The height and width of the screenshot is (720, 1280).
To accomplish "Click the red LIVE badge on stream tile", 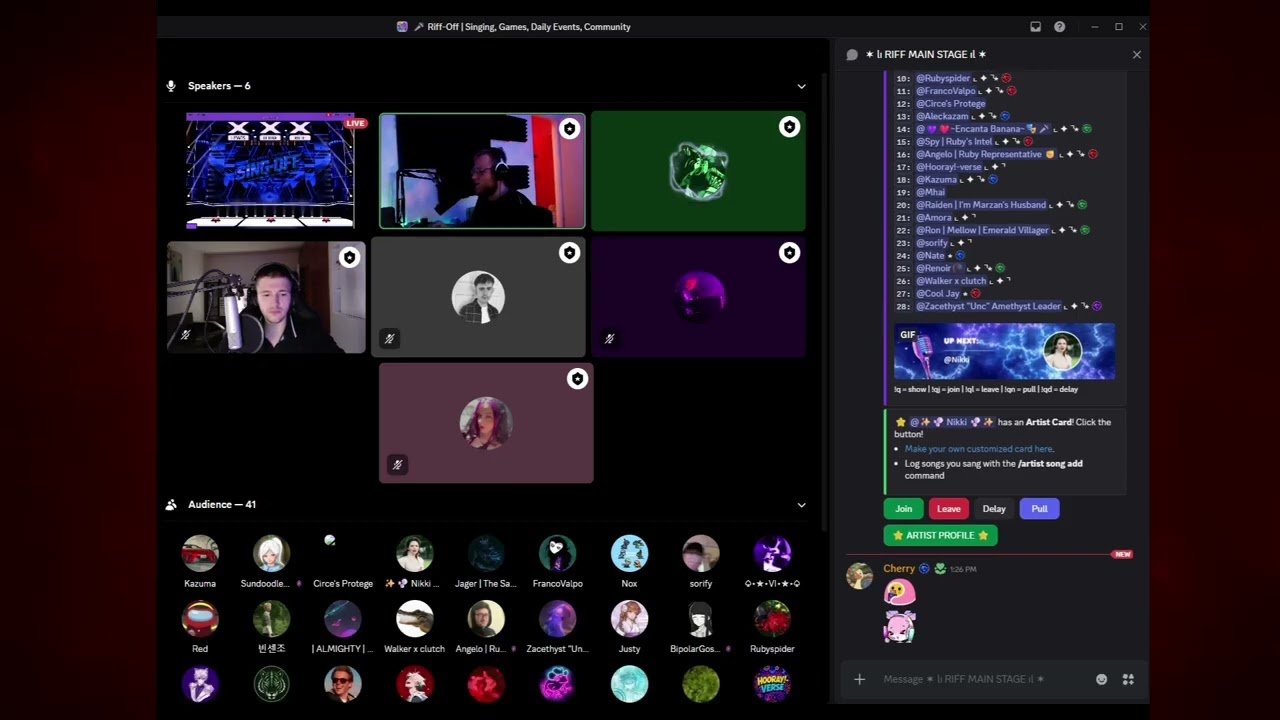I will pos(355,123).
